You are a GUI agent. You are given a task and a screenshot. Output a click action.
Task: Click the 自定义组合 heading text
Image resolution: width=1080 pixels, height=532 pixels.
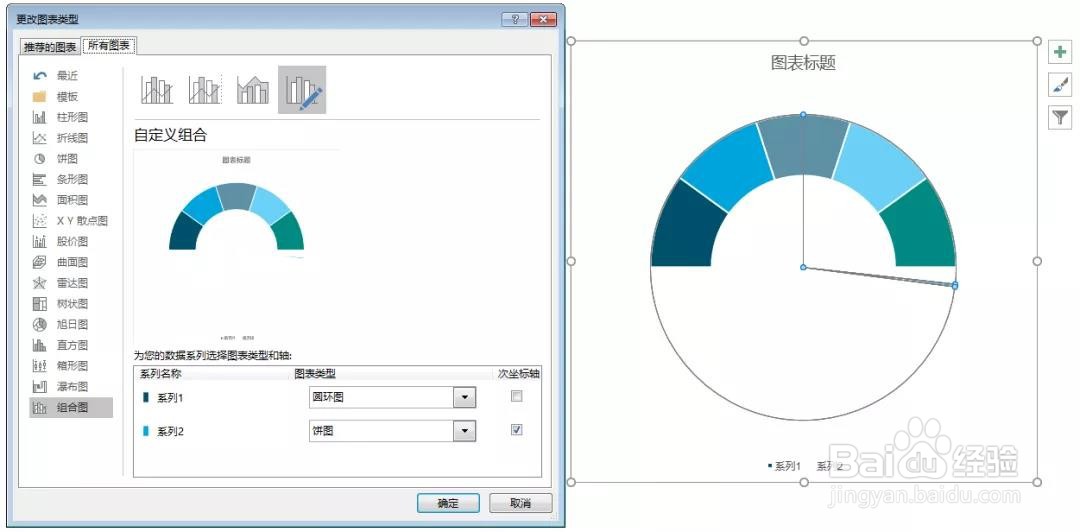170,135
